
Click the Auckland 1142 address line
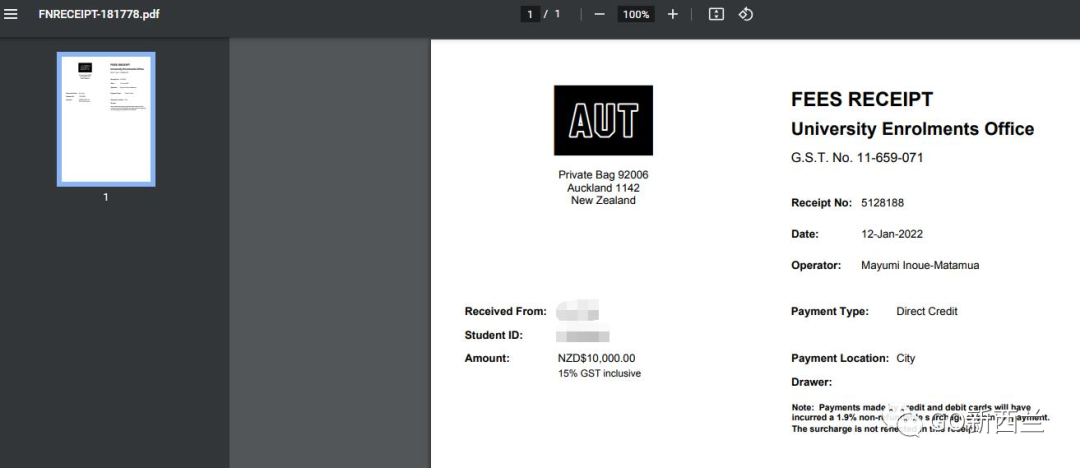603,188
